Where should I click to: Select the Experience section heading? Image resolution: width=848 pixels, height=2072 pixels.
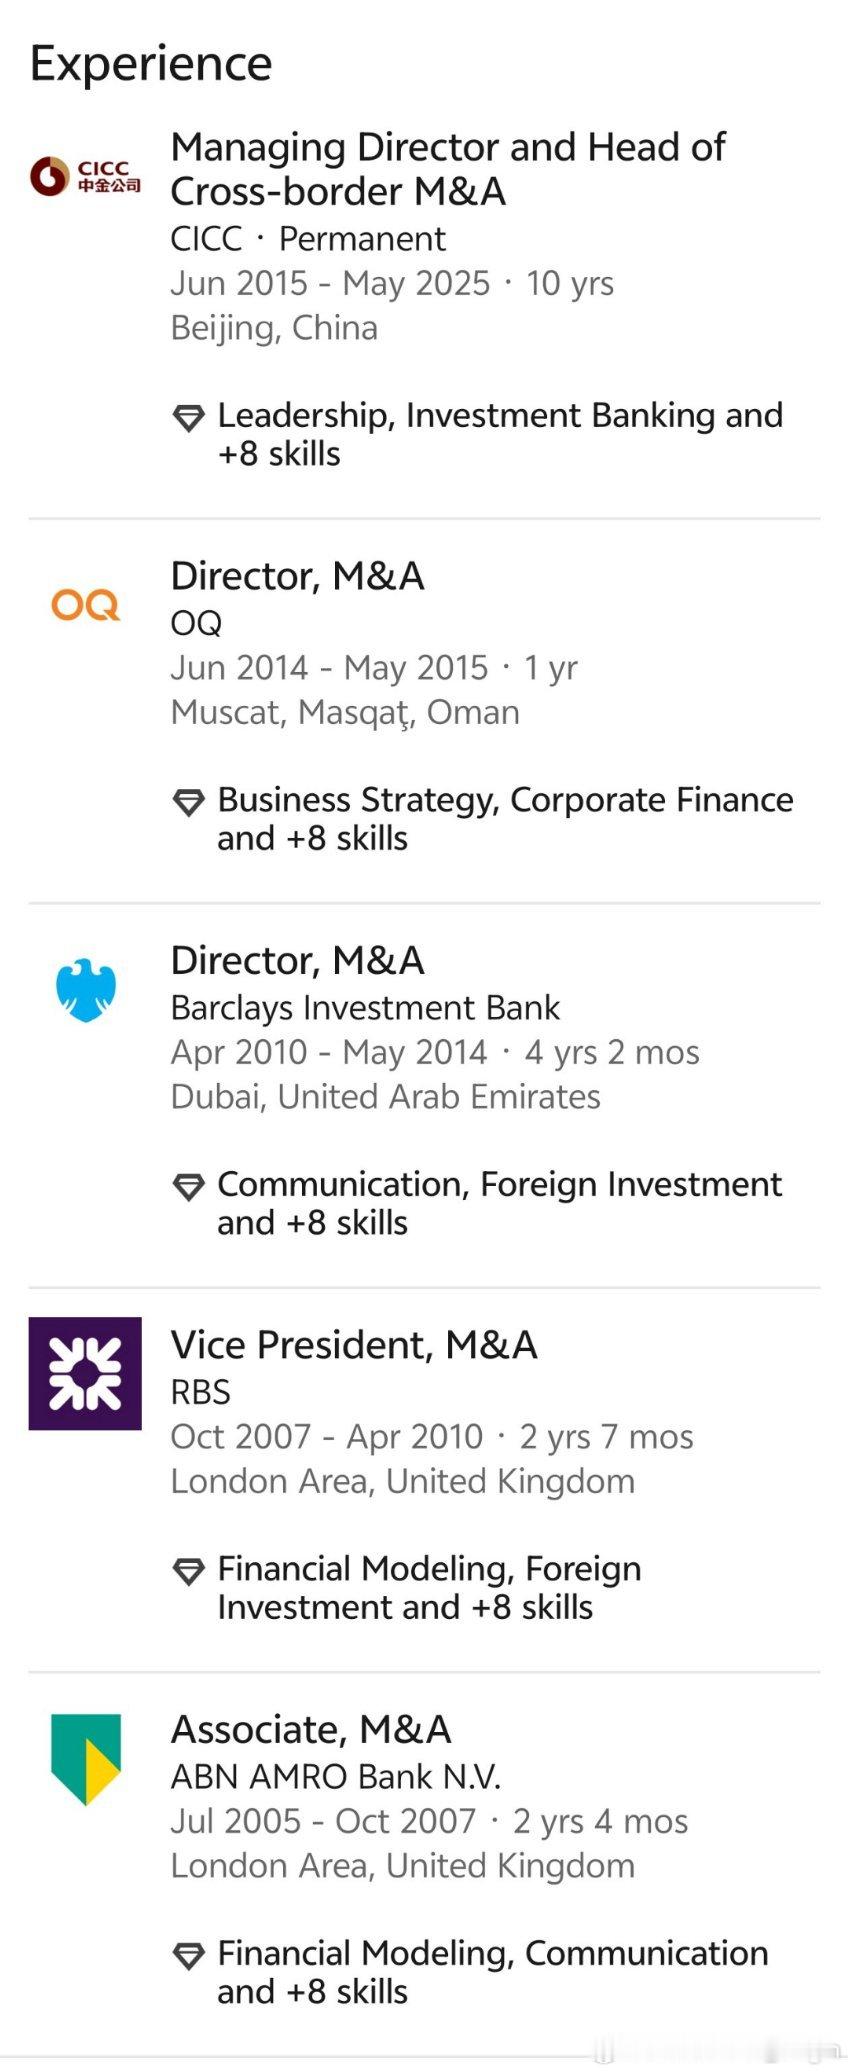click(x=151, y=64)
